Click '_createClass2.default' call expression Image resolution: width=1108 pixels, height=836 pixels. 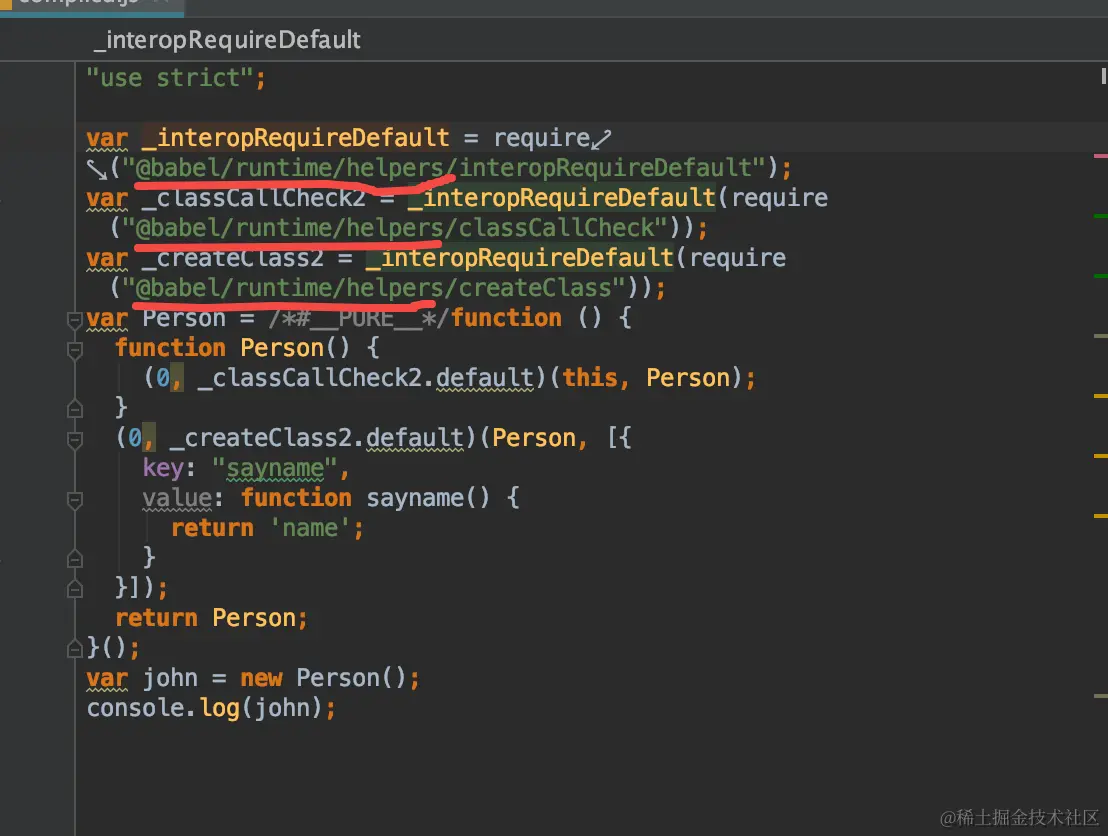click(317, 437)
